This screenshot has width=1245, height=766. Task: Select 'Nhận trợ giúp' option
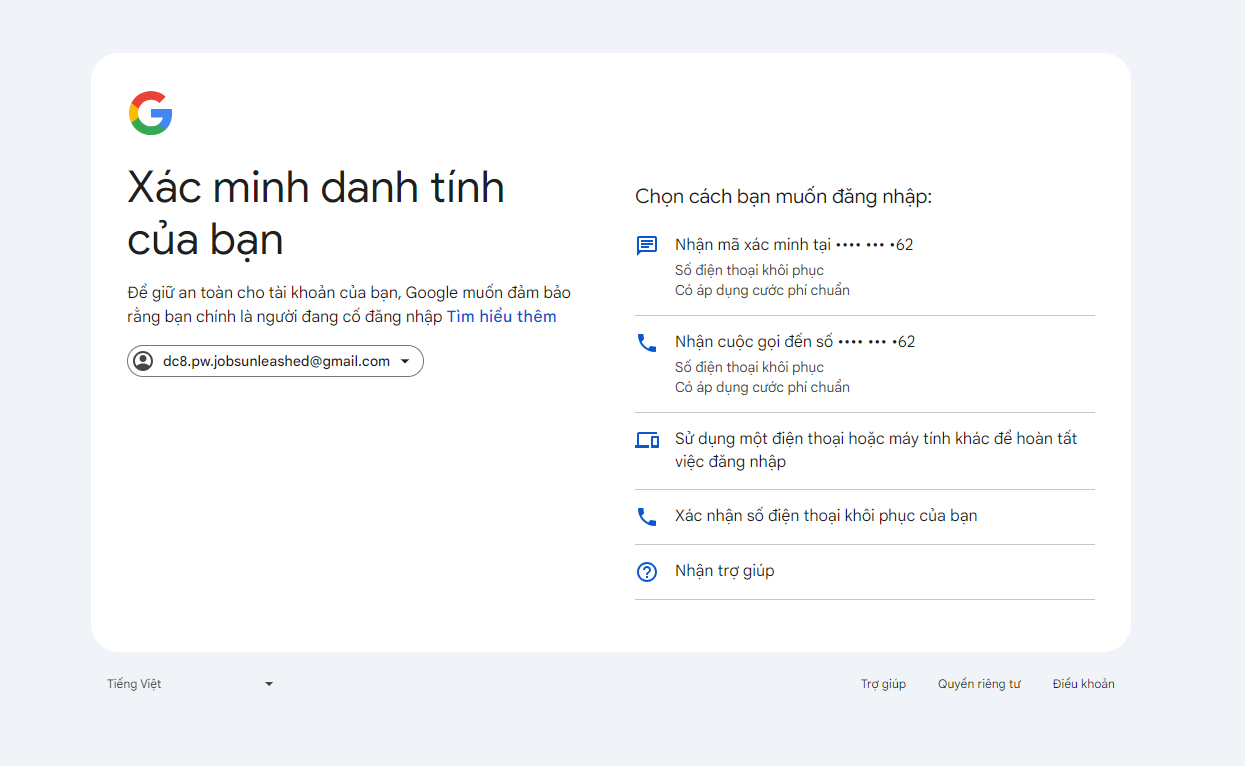tap(865, 572)
